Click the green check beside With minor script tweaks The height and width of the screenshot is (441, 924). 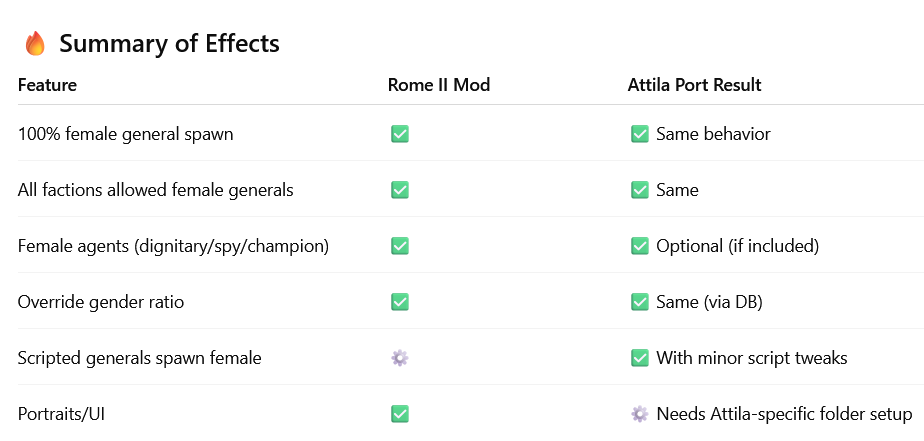pyautogui.click(x=640, y=358)
